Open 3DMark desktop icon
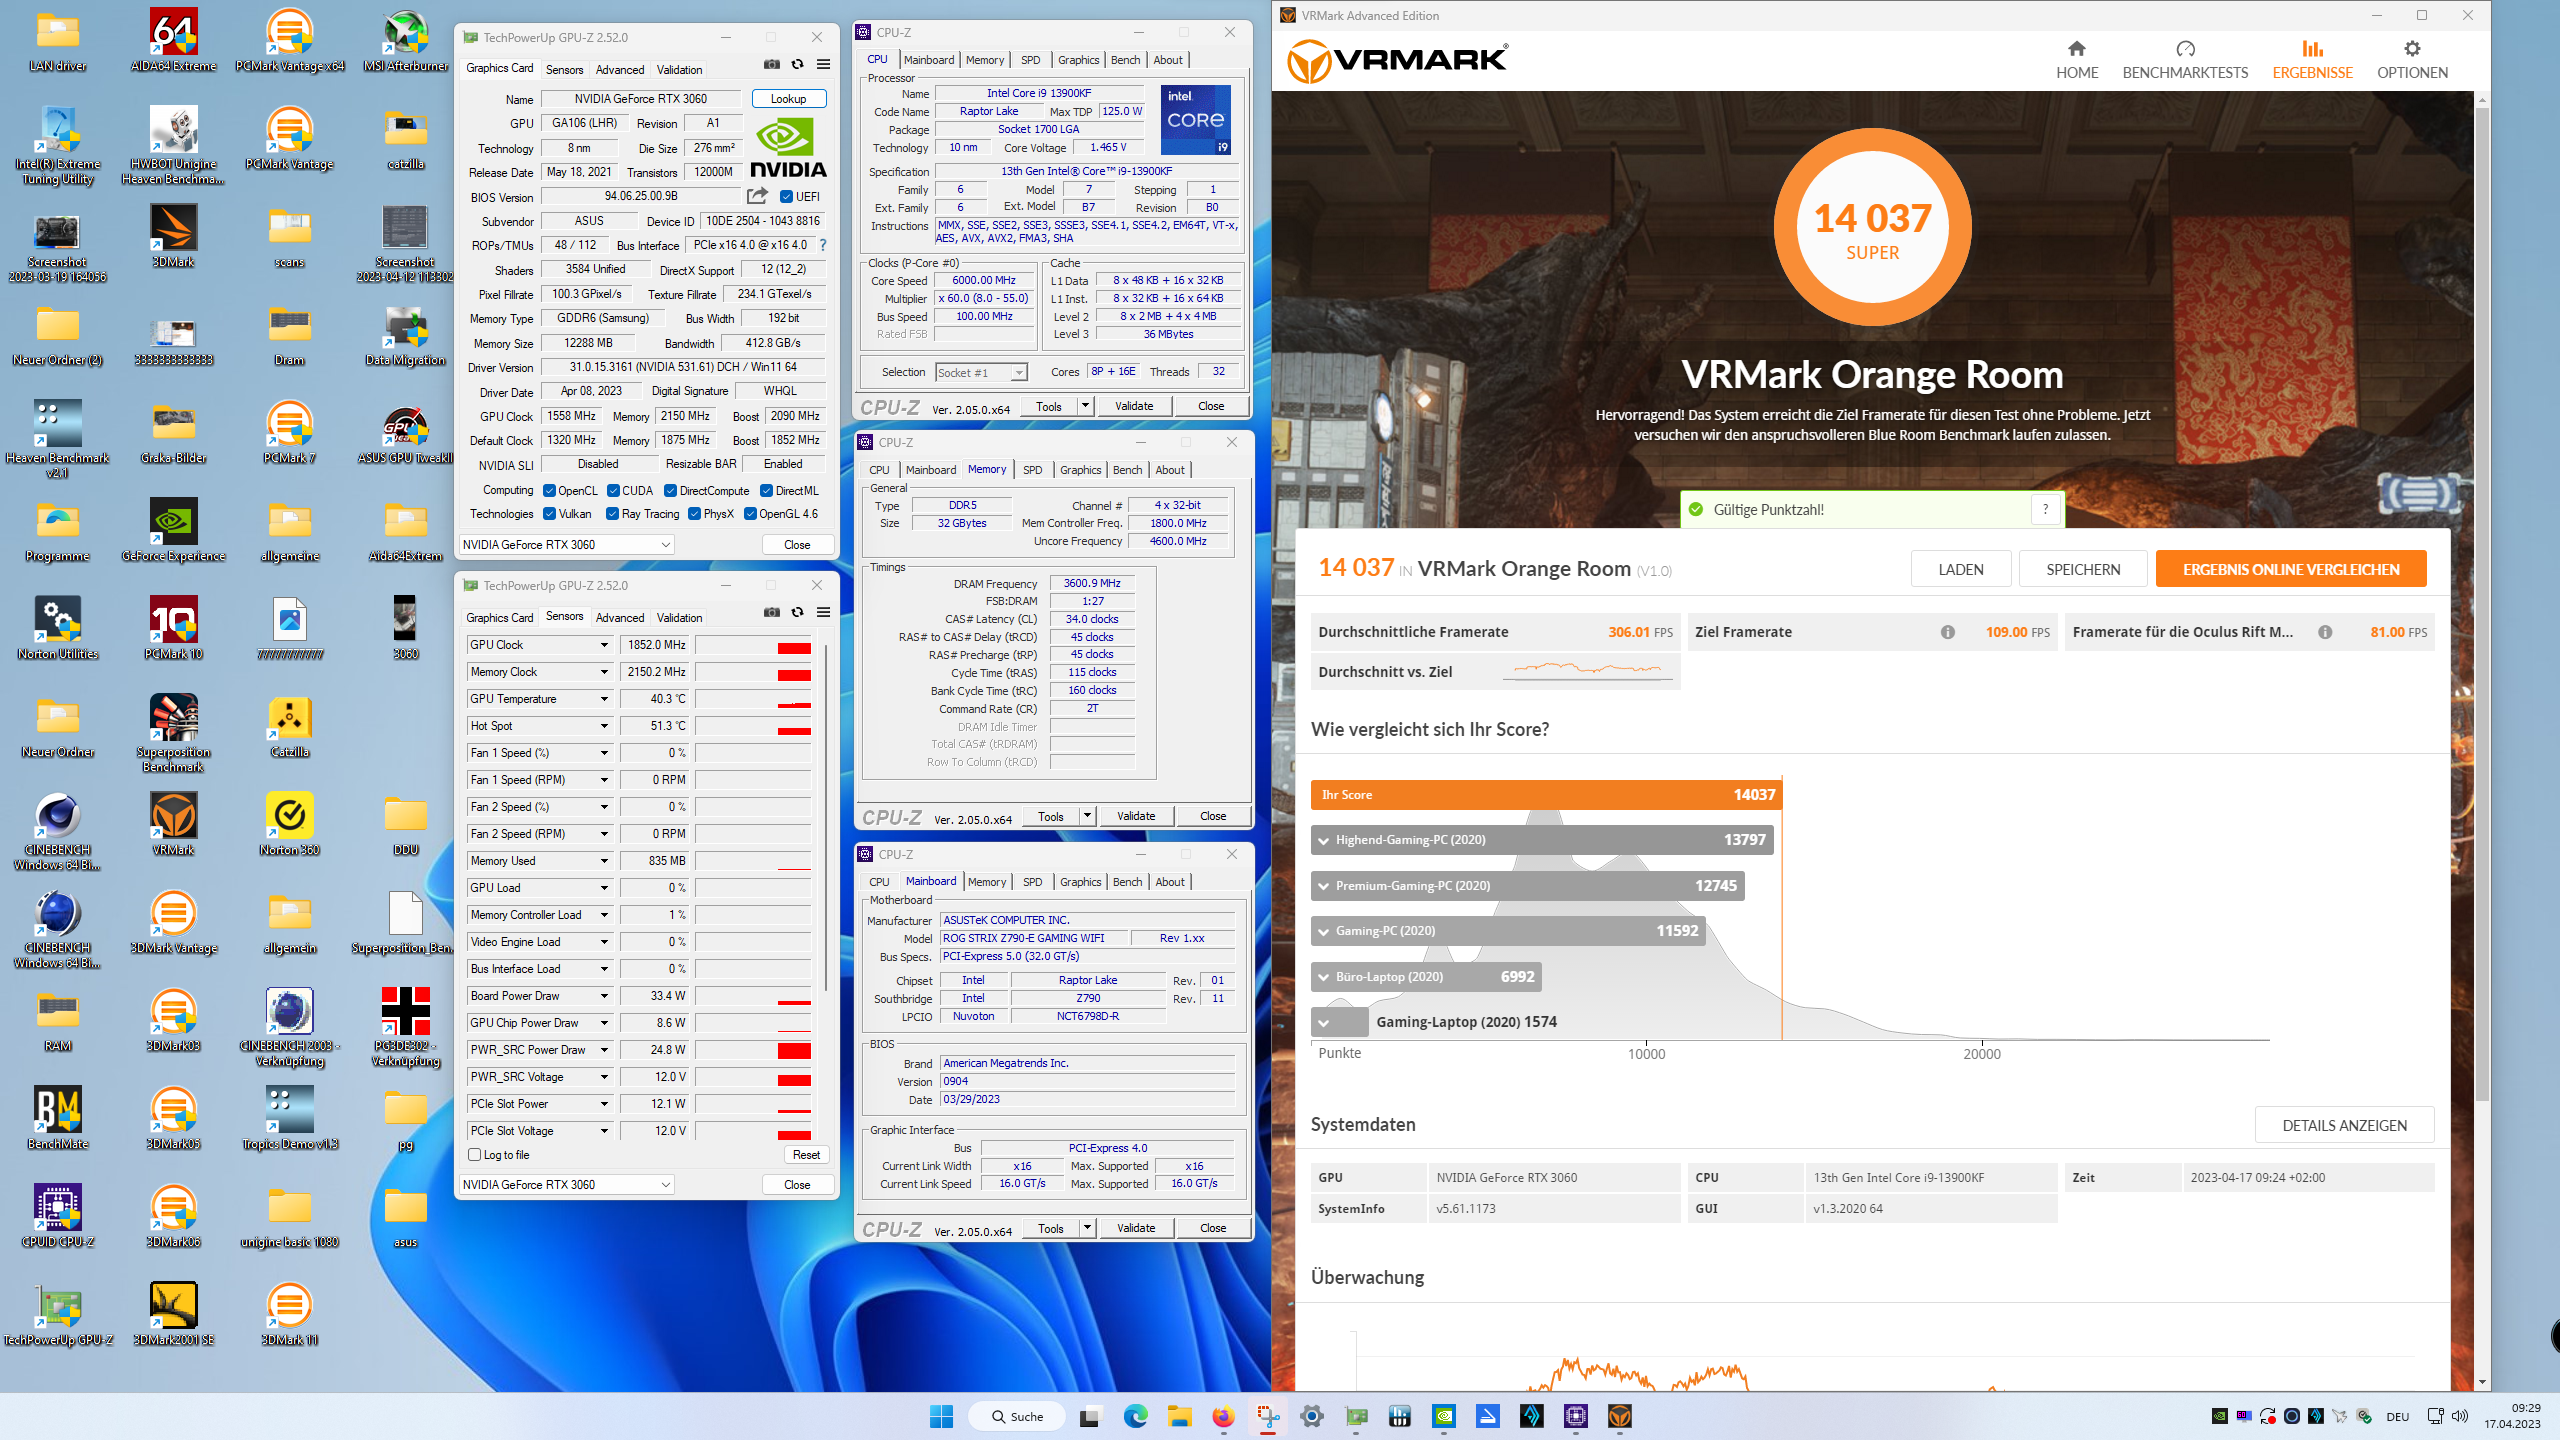Image resolution: width=2560 pixels, height=1440 pixels. point(174,237)
